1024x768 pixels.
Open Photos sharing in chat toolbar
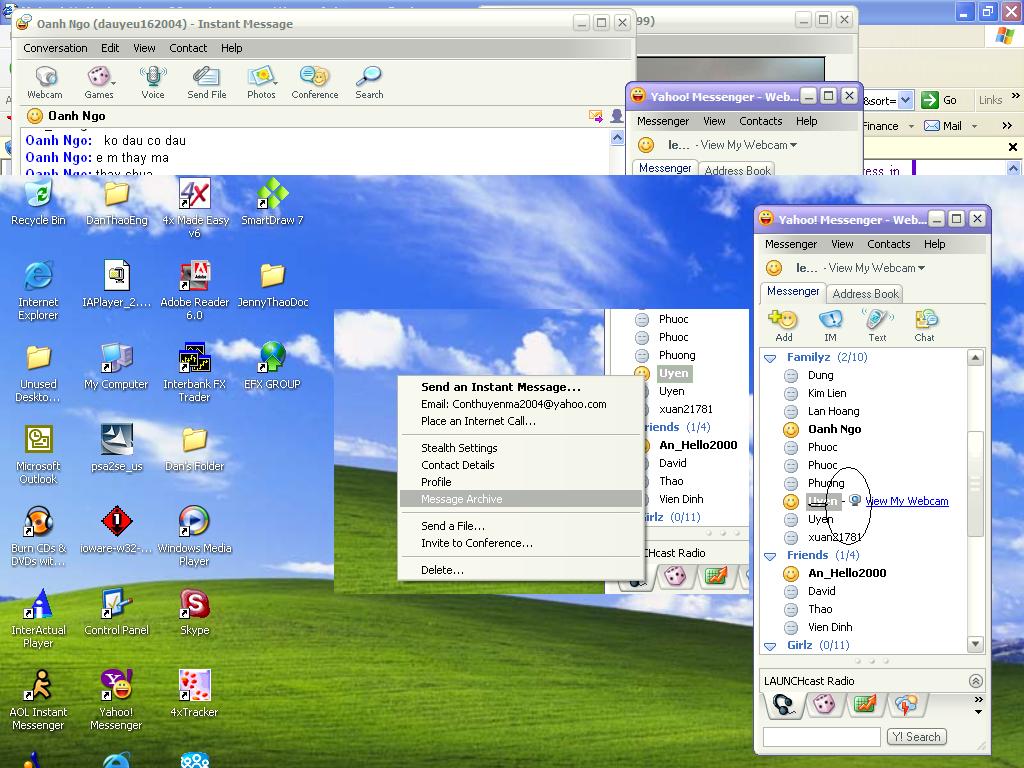coord(261,82)
